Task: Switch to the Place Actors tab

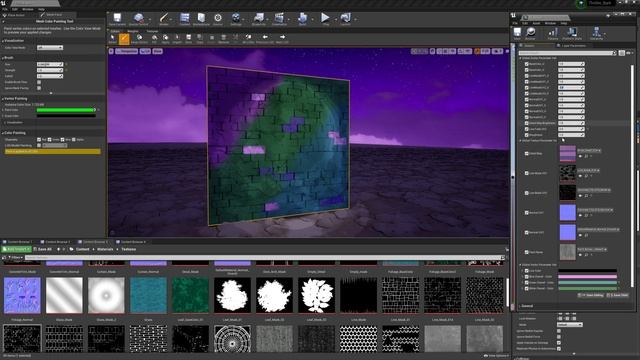Action: [16, 15]
